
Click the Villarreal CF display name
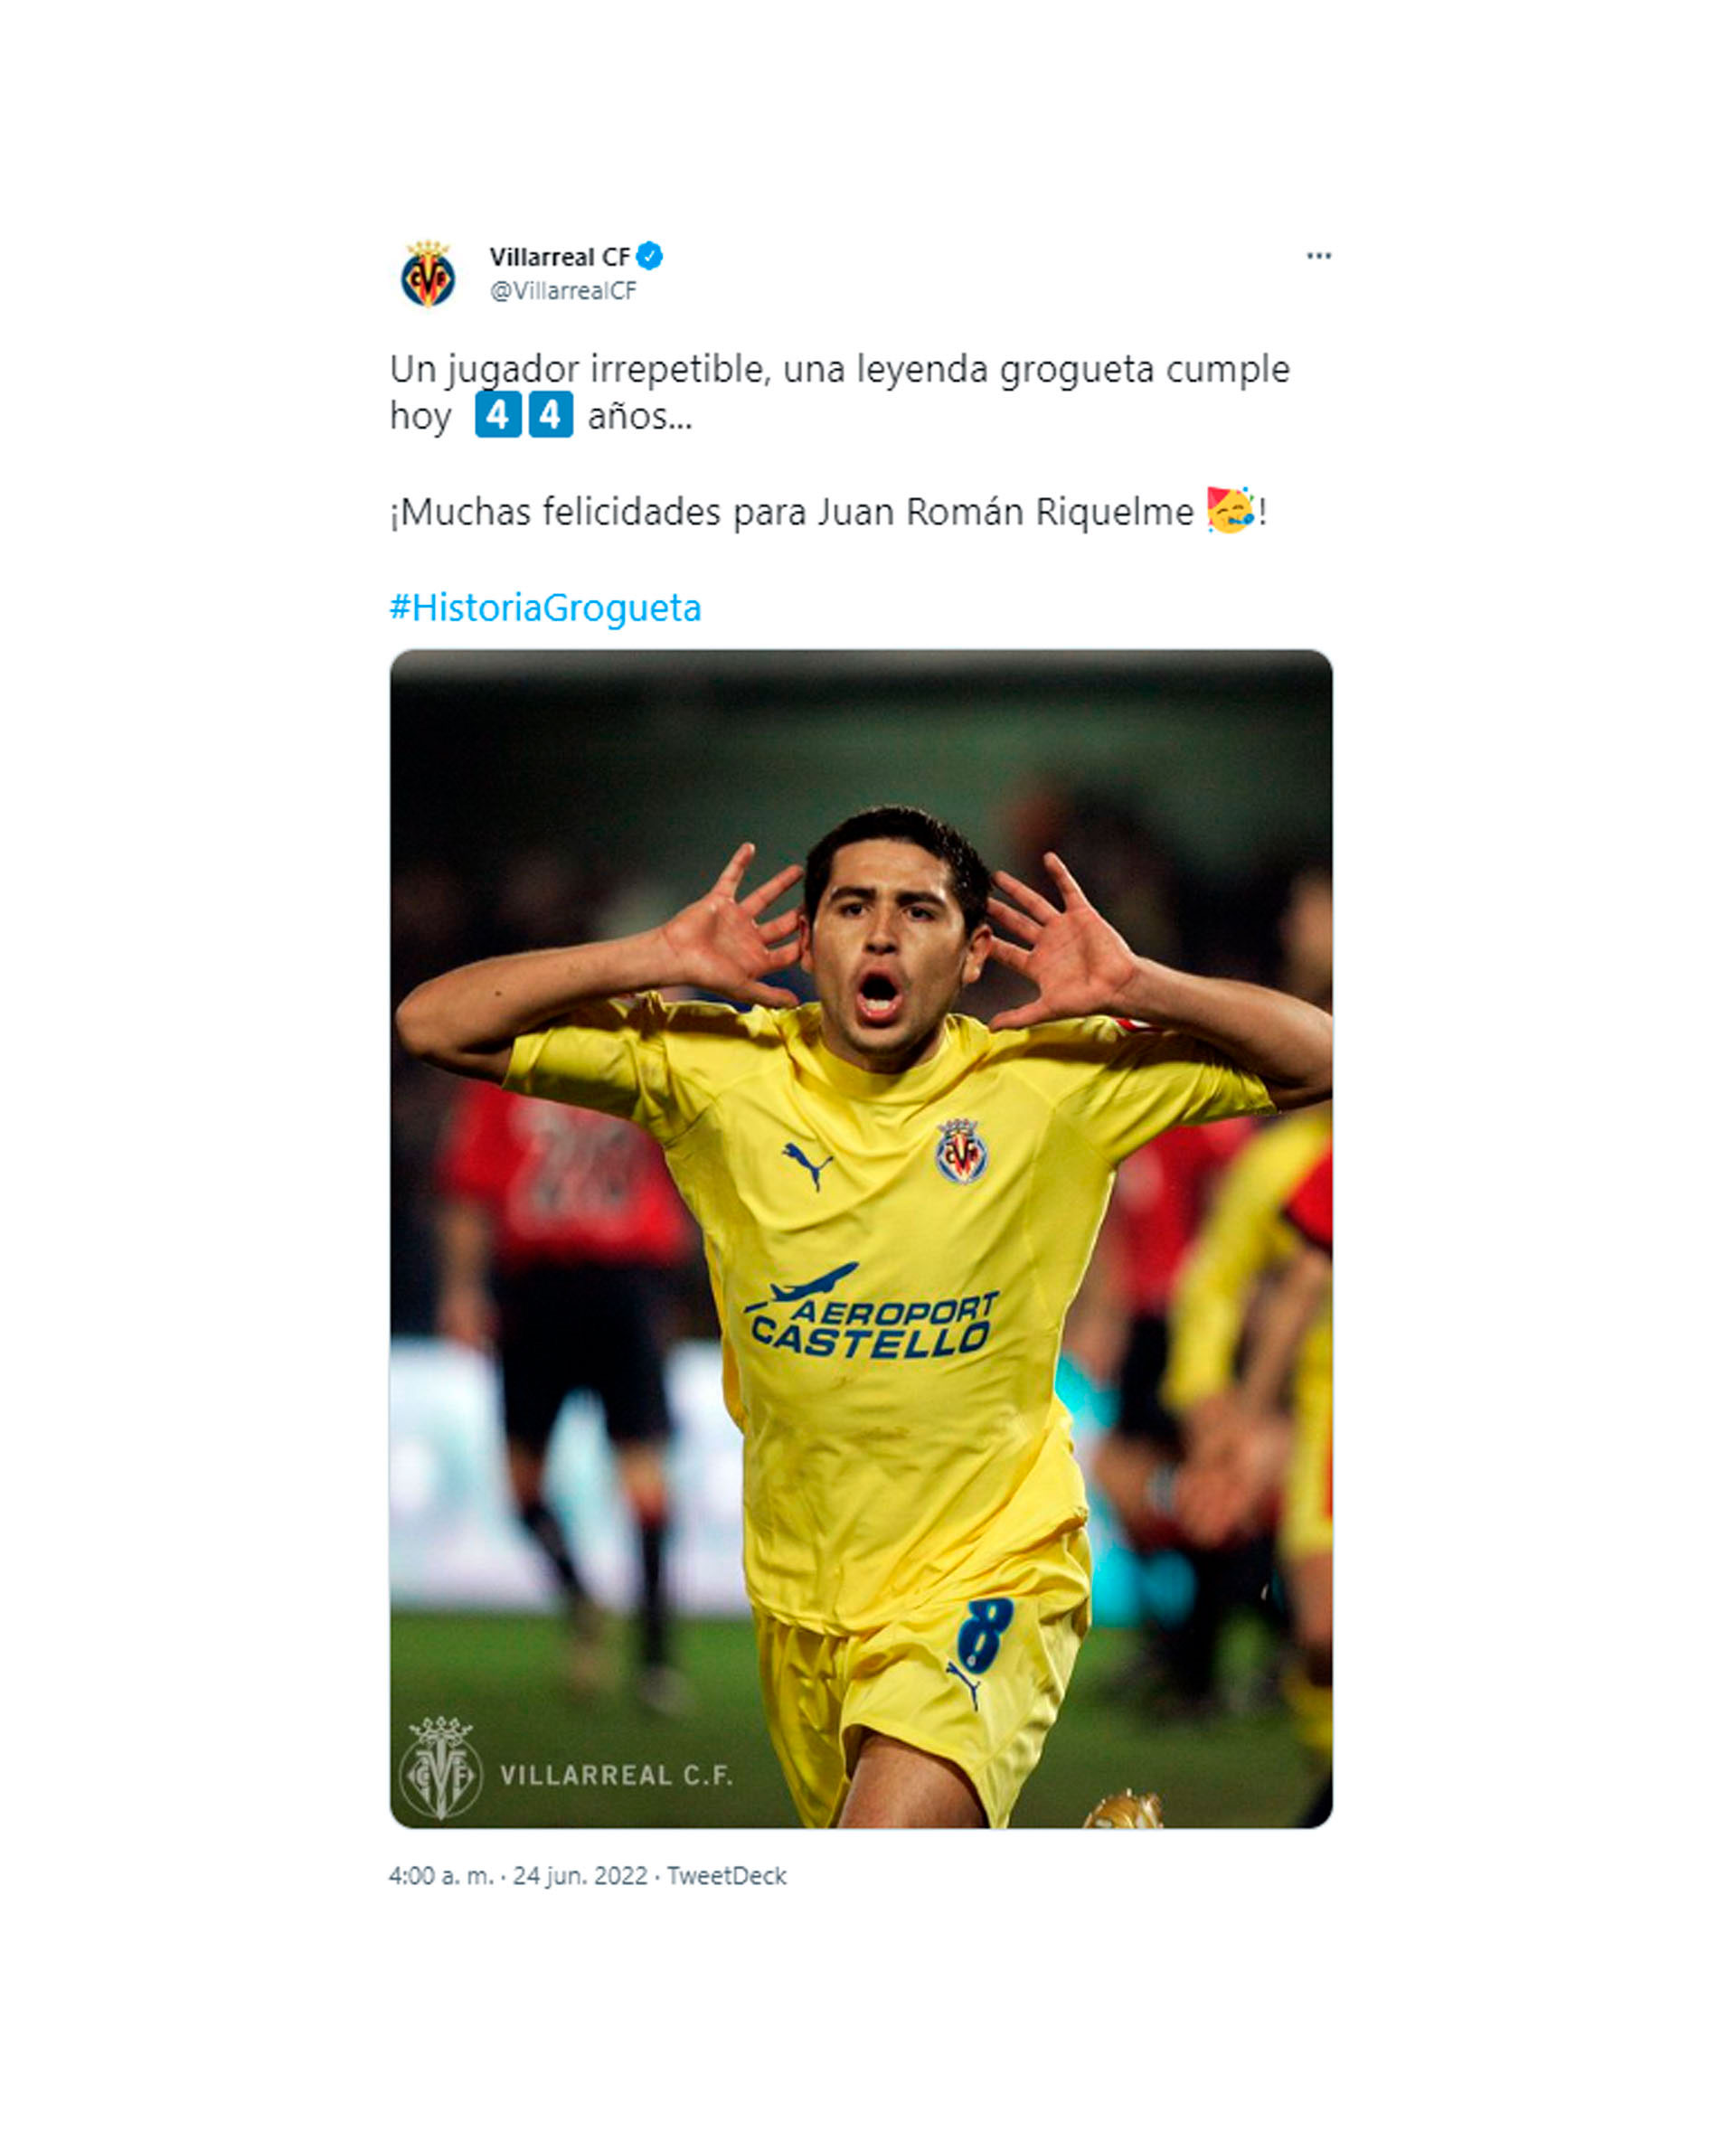559,257
